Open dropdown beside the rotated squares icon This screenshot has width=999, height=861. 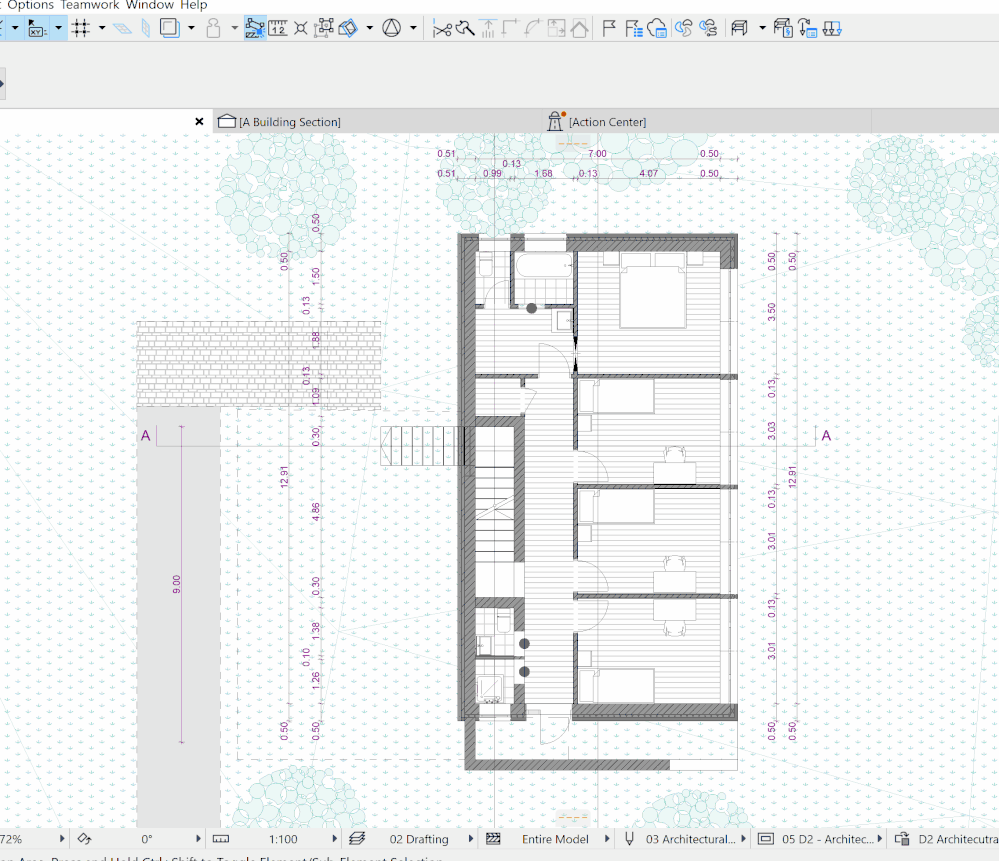click(370, 28)
